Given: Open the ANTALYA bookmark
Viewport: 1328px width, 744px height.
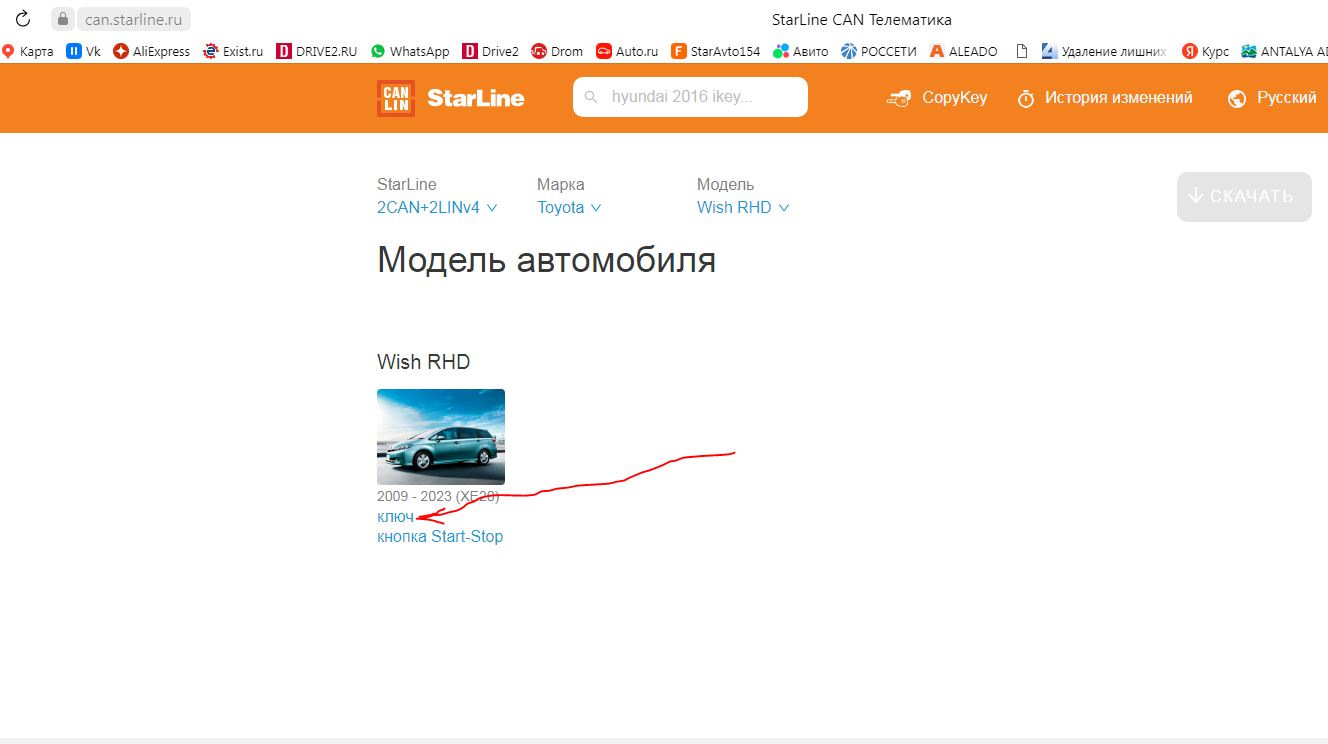Looking at the screenshot, I should (1284, 51).
